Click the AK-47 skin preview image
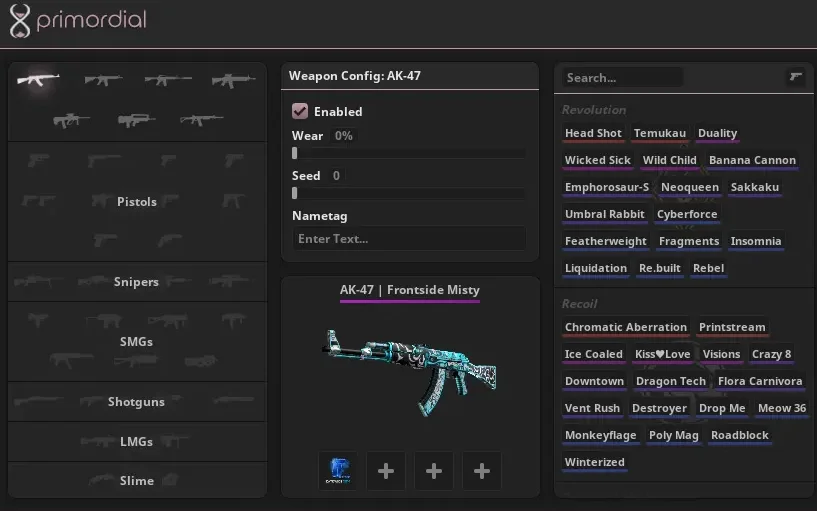This screenshot has height=511, width=817. coord(409,369)
